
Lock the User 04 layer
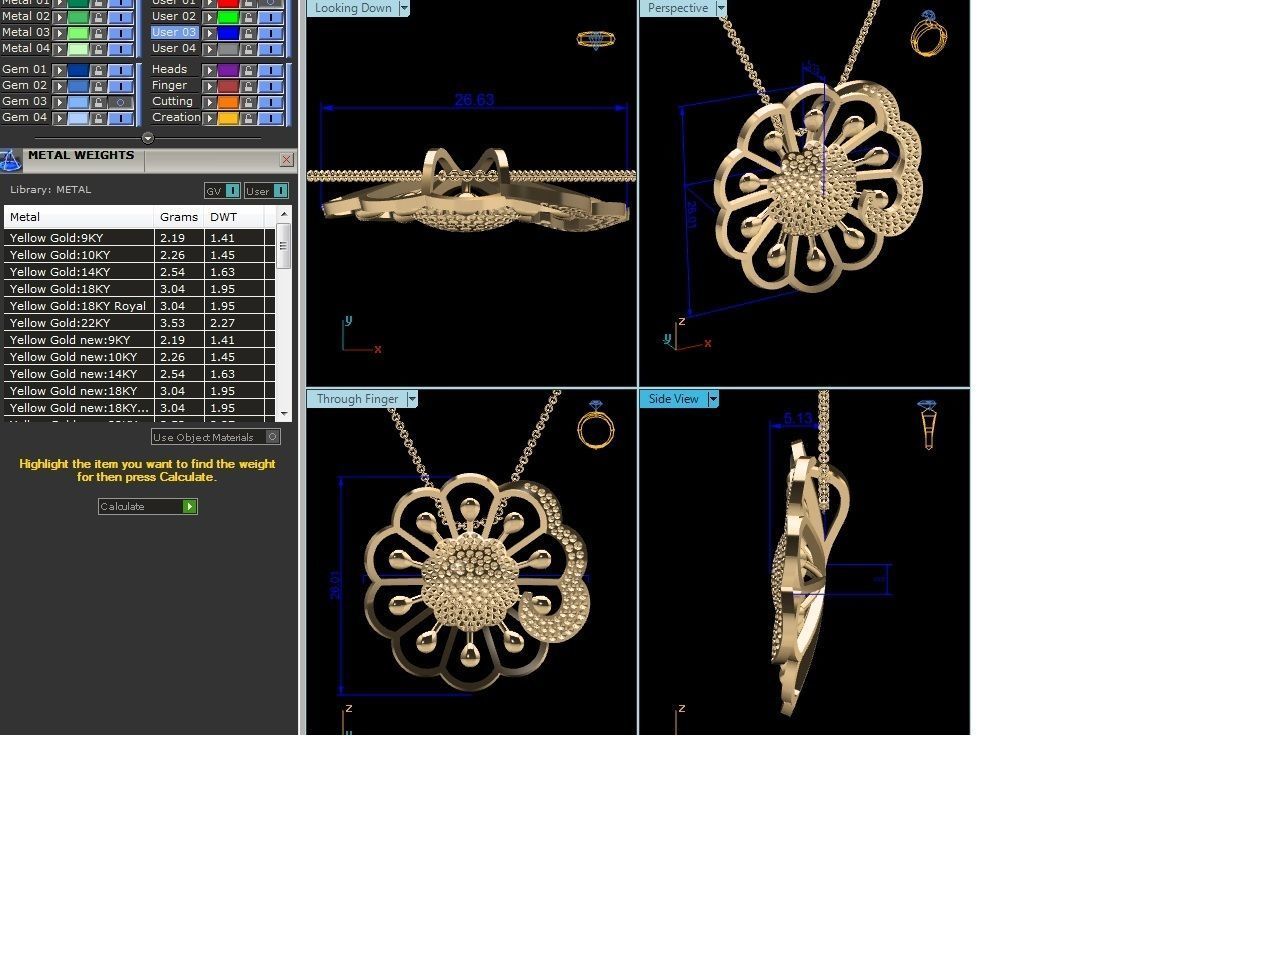click(249, 49)
